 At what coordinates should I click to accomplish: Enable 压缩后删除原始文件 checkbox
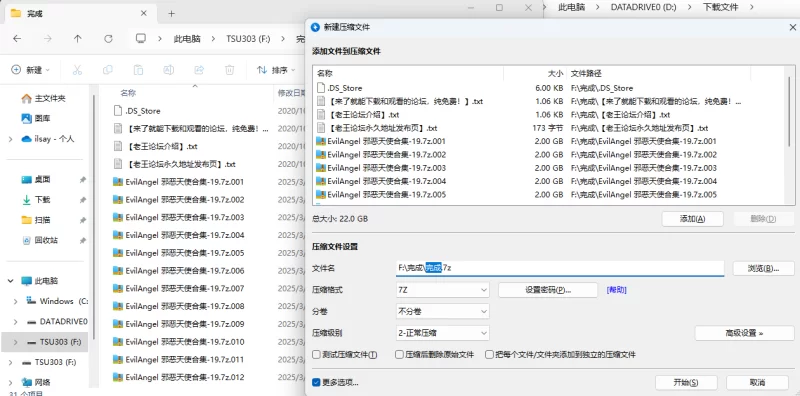click(399, 354)
